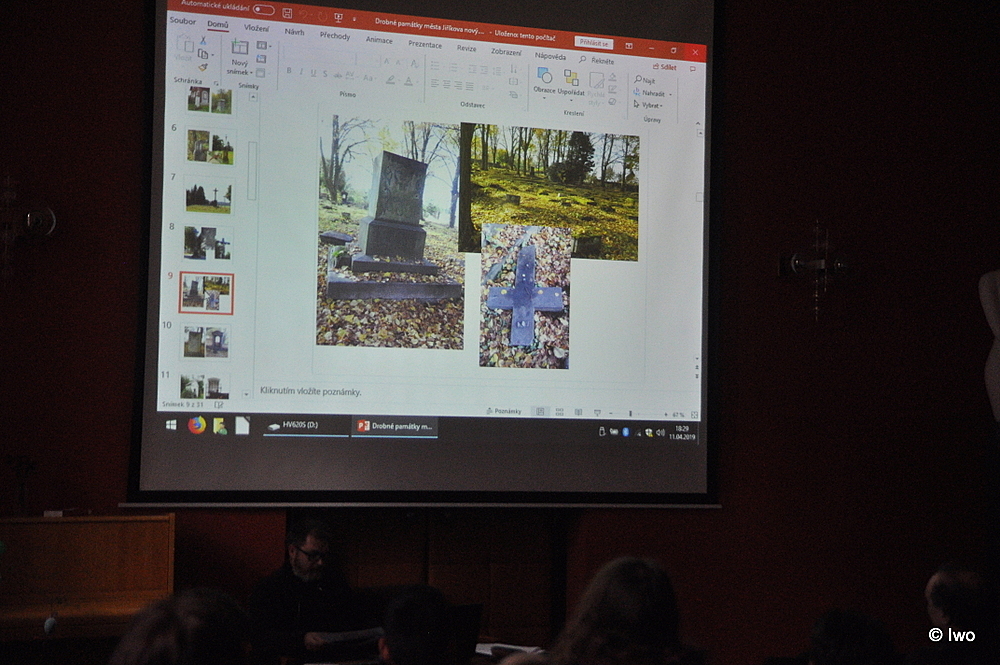Launch Firefox from the taskbar
This screenshot has width=1000, height=665.
point(196,425)
